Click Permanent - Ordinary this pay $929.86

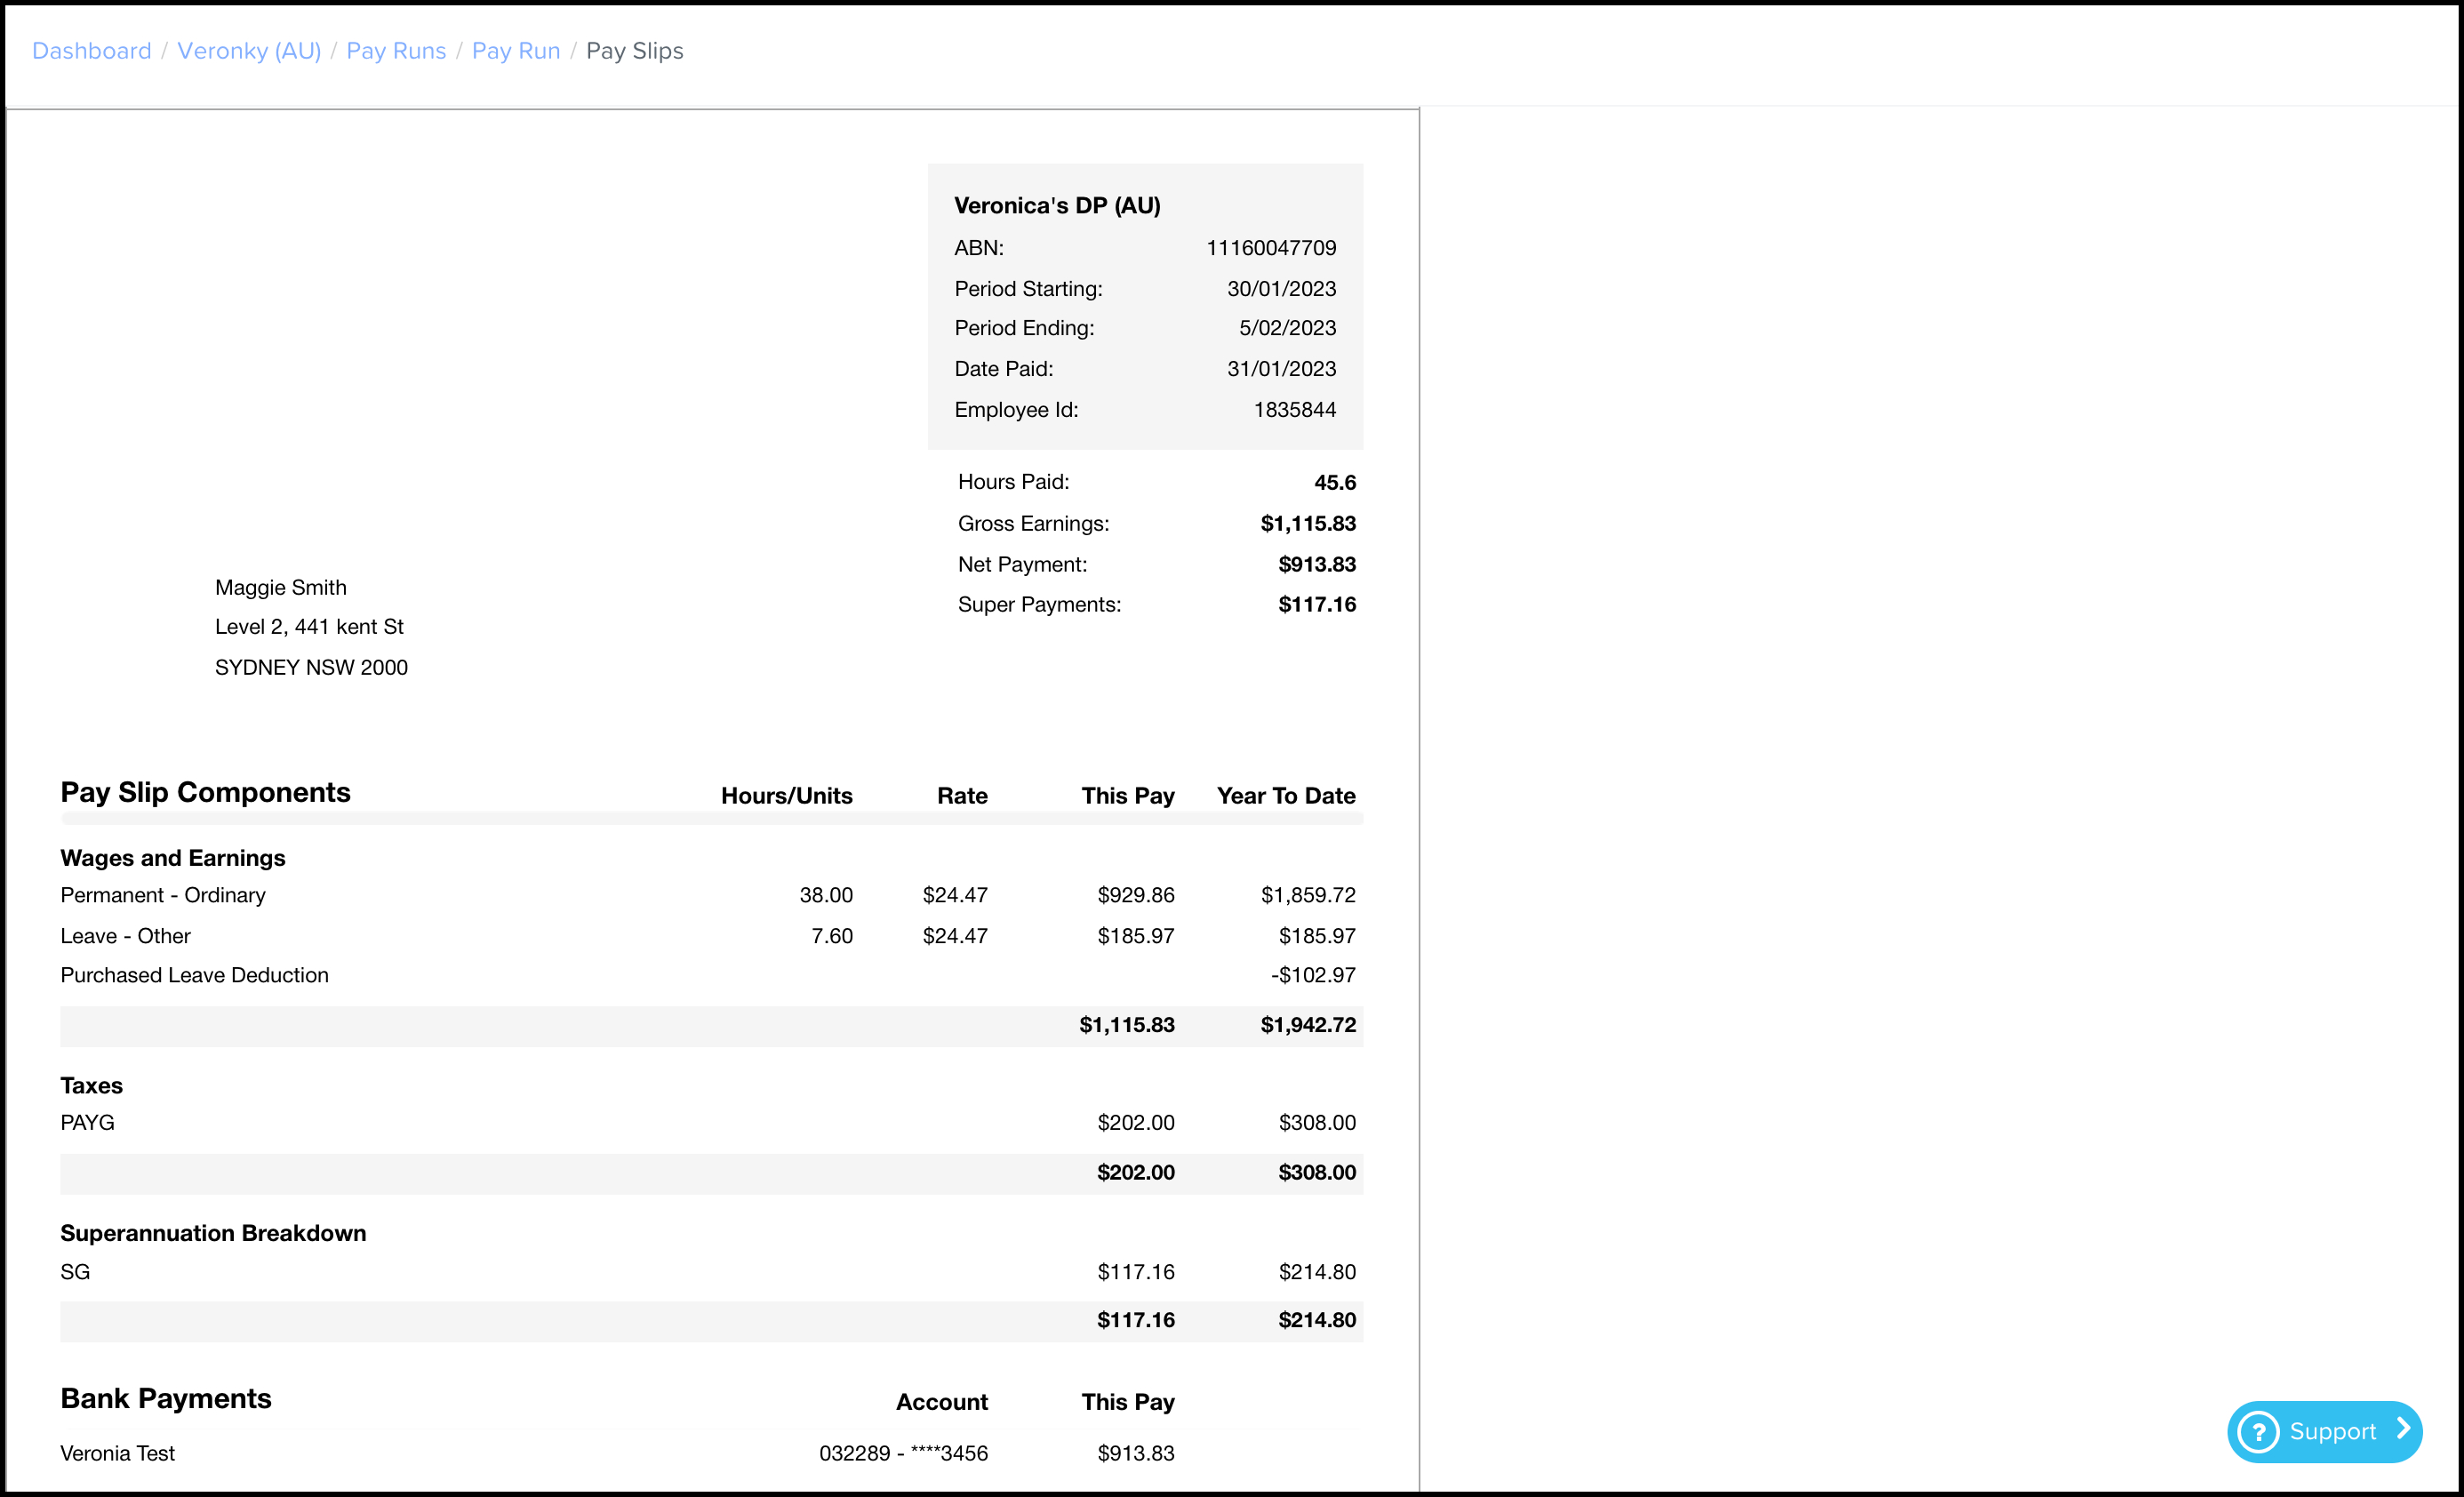(1136, 895)
